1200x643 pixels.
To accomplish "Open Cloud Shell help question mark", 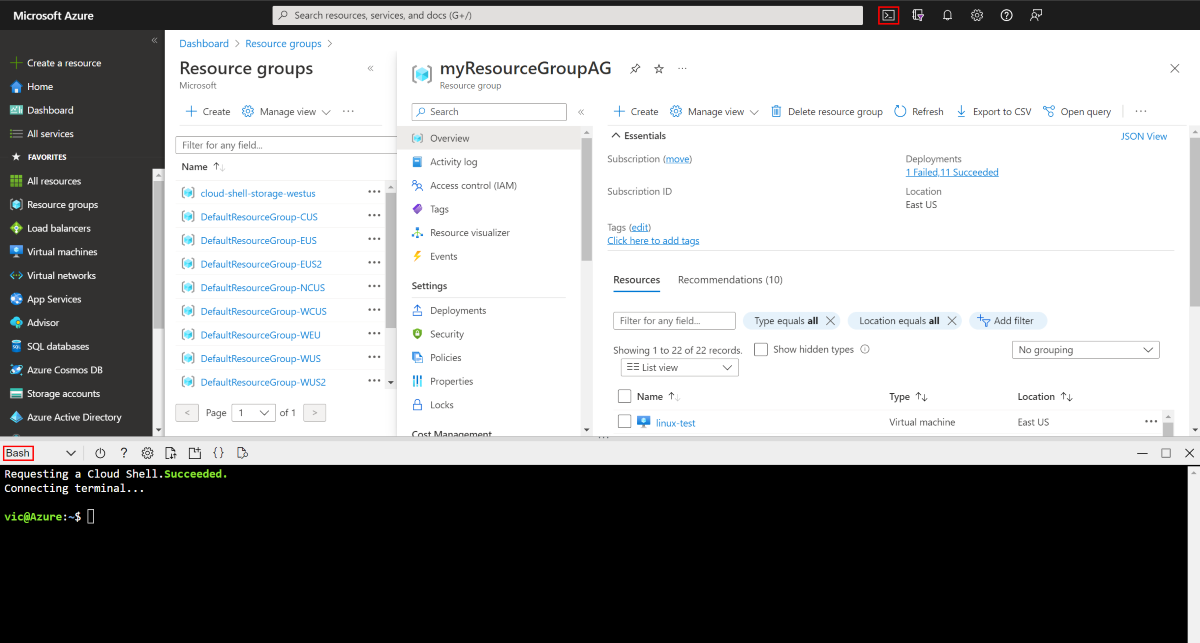I will pos(124,453).
